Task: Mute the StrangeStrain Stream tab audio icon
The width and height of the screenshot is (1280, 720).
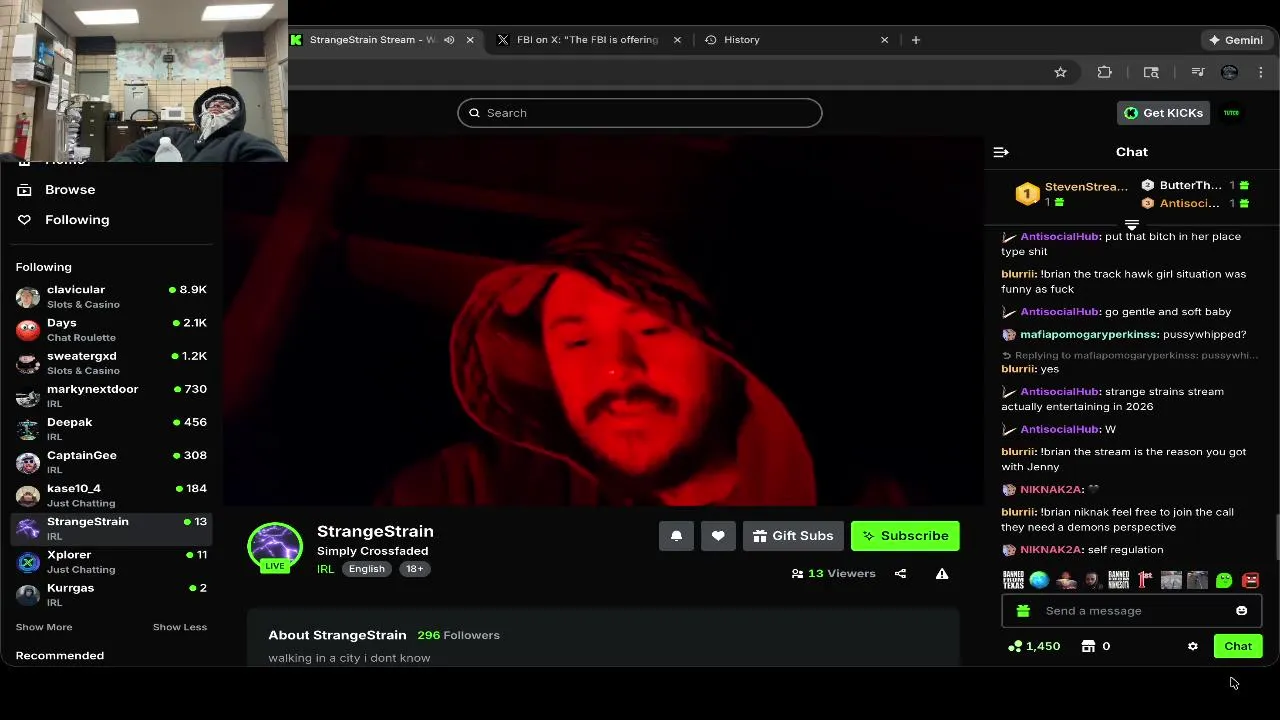Action: point(449,40)
